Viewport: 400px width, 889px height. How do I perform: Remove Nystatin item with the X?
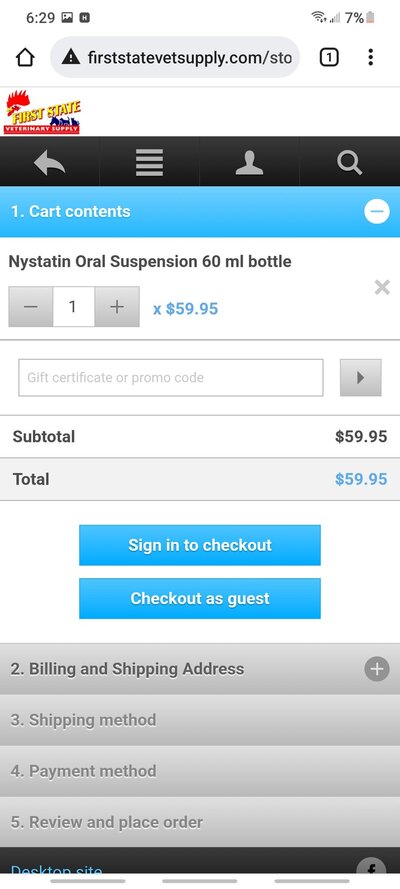pos(382,287)
